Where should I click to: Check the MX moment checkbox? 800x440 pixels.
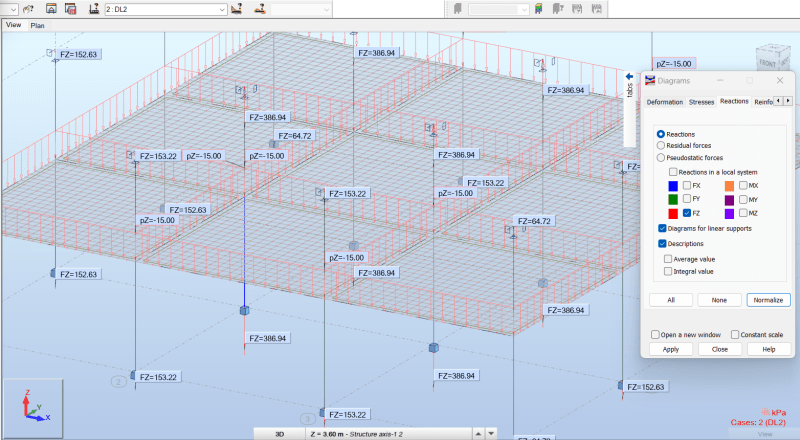point(743,185)
